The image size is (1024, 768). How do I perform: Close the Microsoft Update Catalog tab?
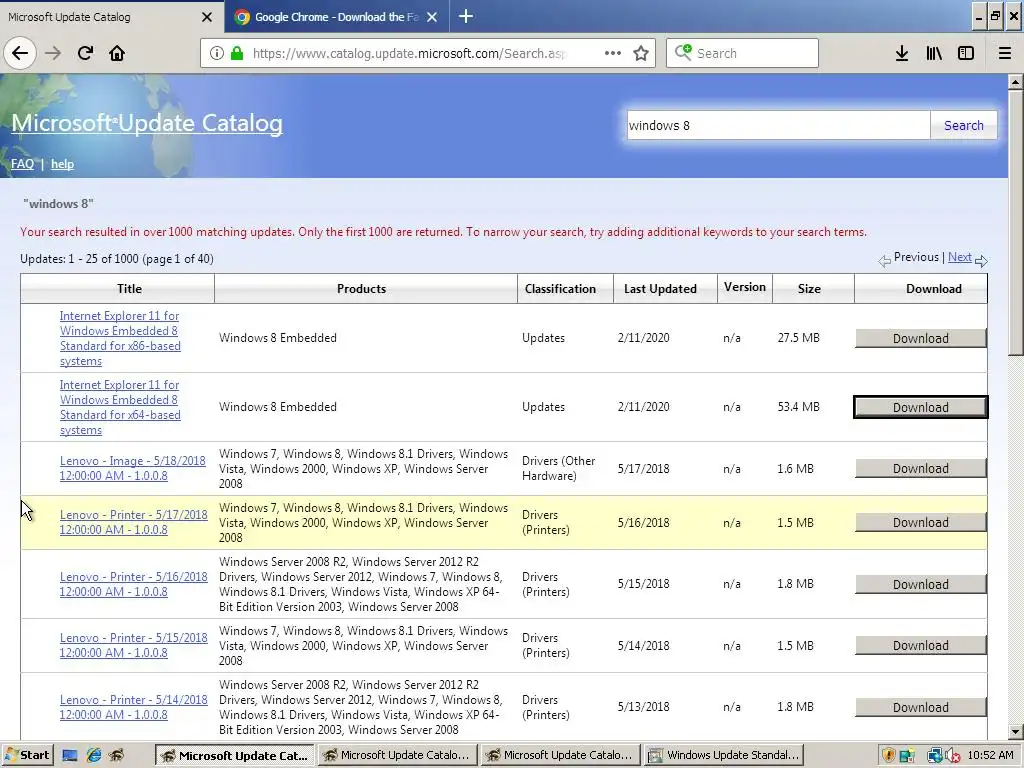[207, 17]
